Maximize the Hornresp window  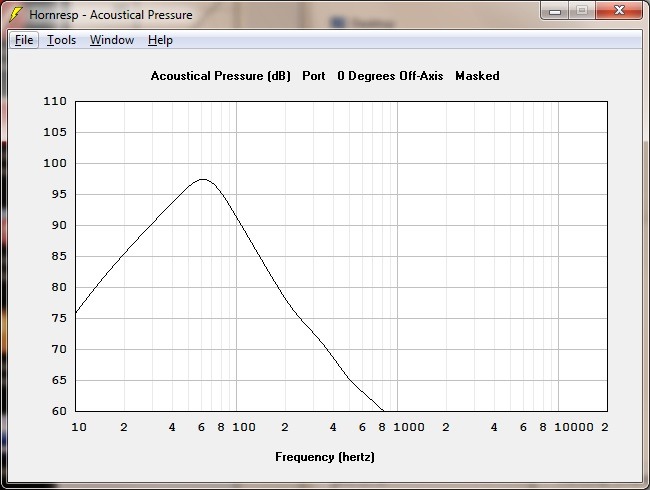click(x=582, y=10)
